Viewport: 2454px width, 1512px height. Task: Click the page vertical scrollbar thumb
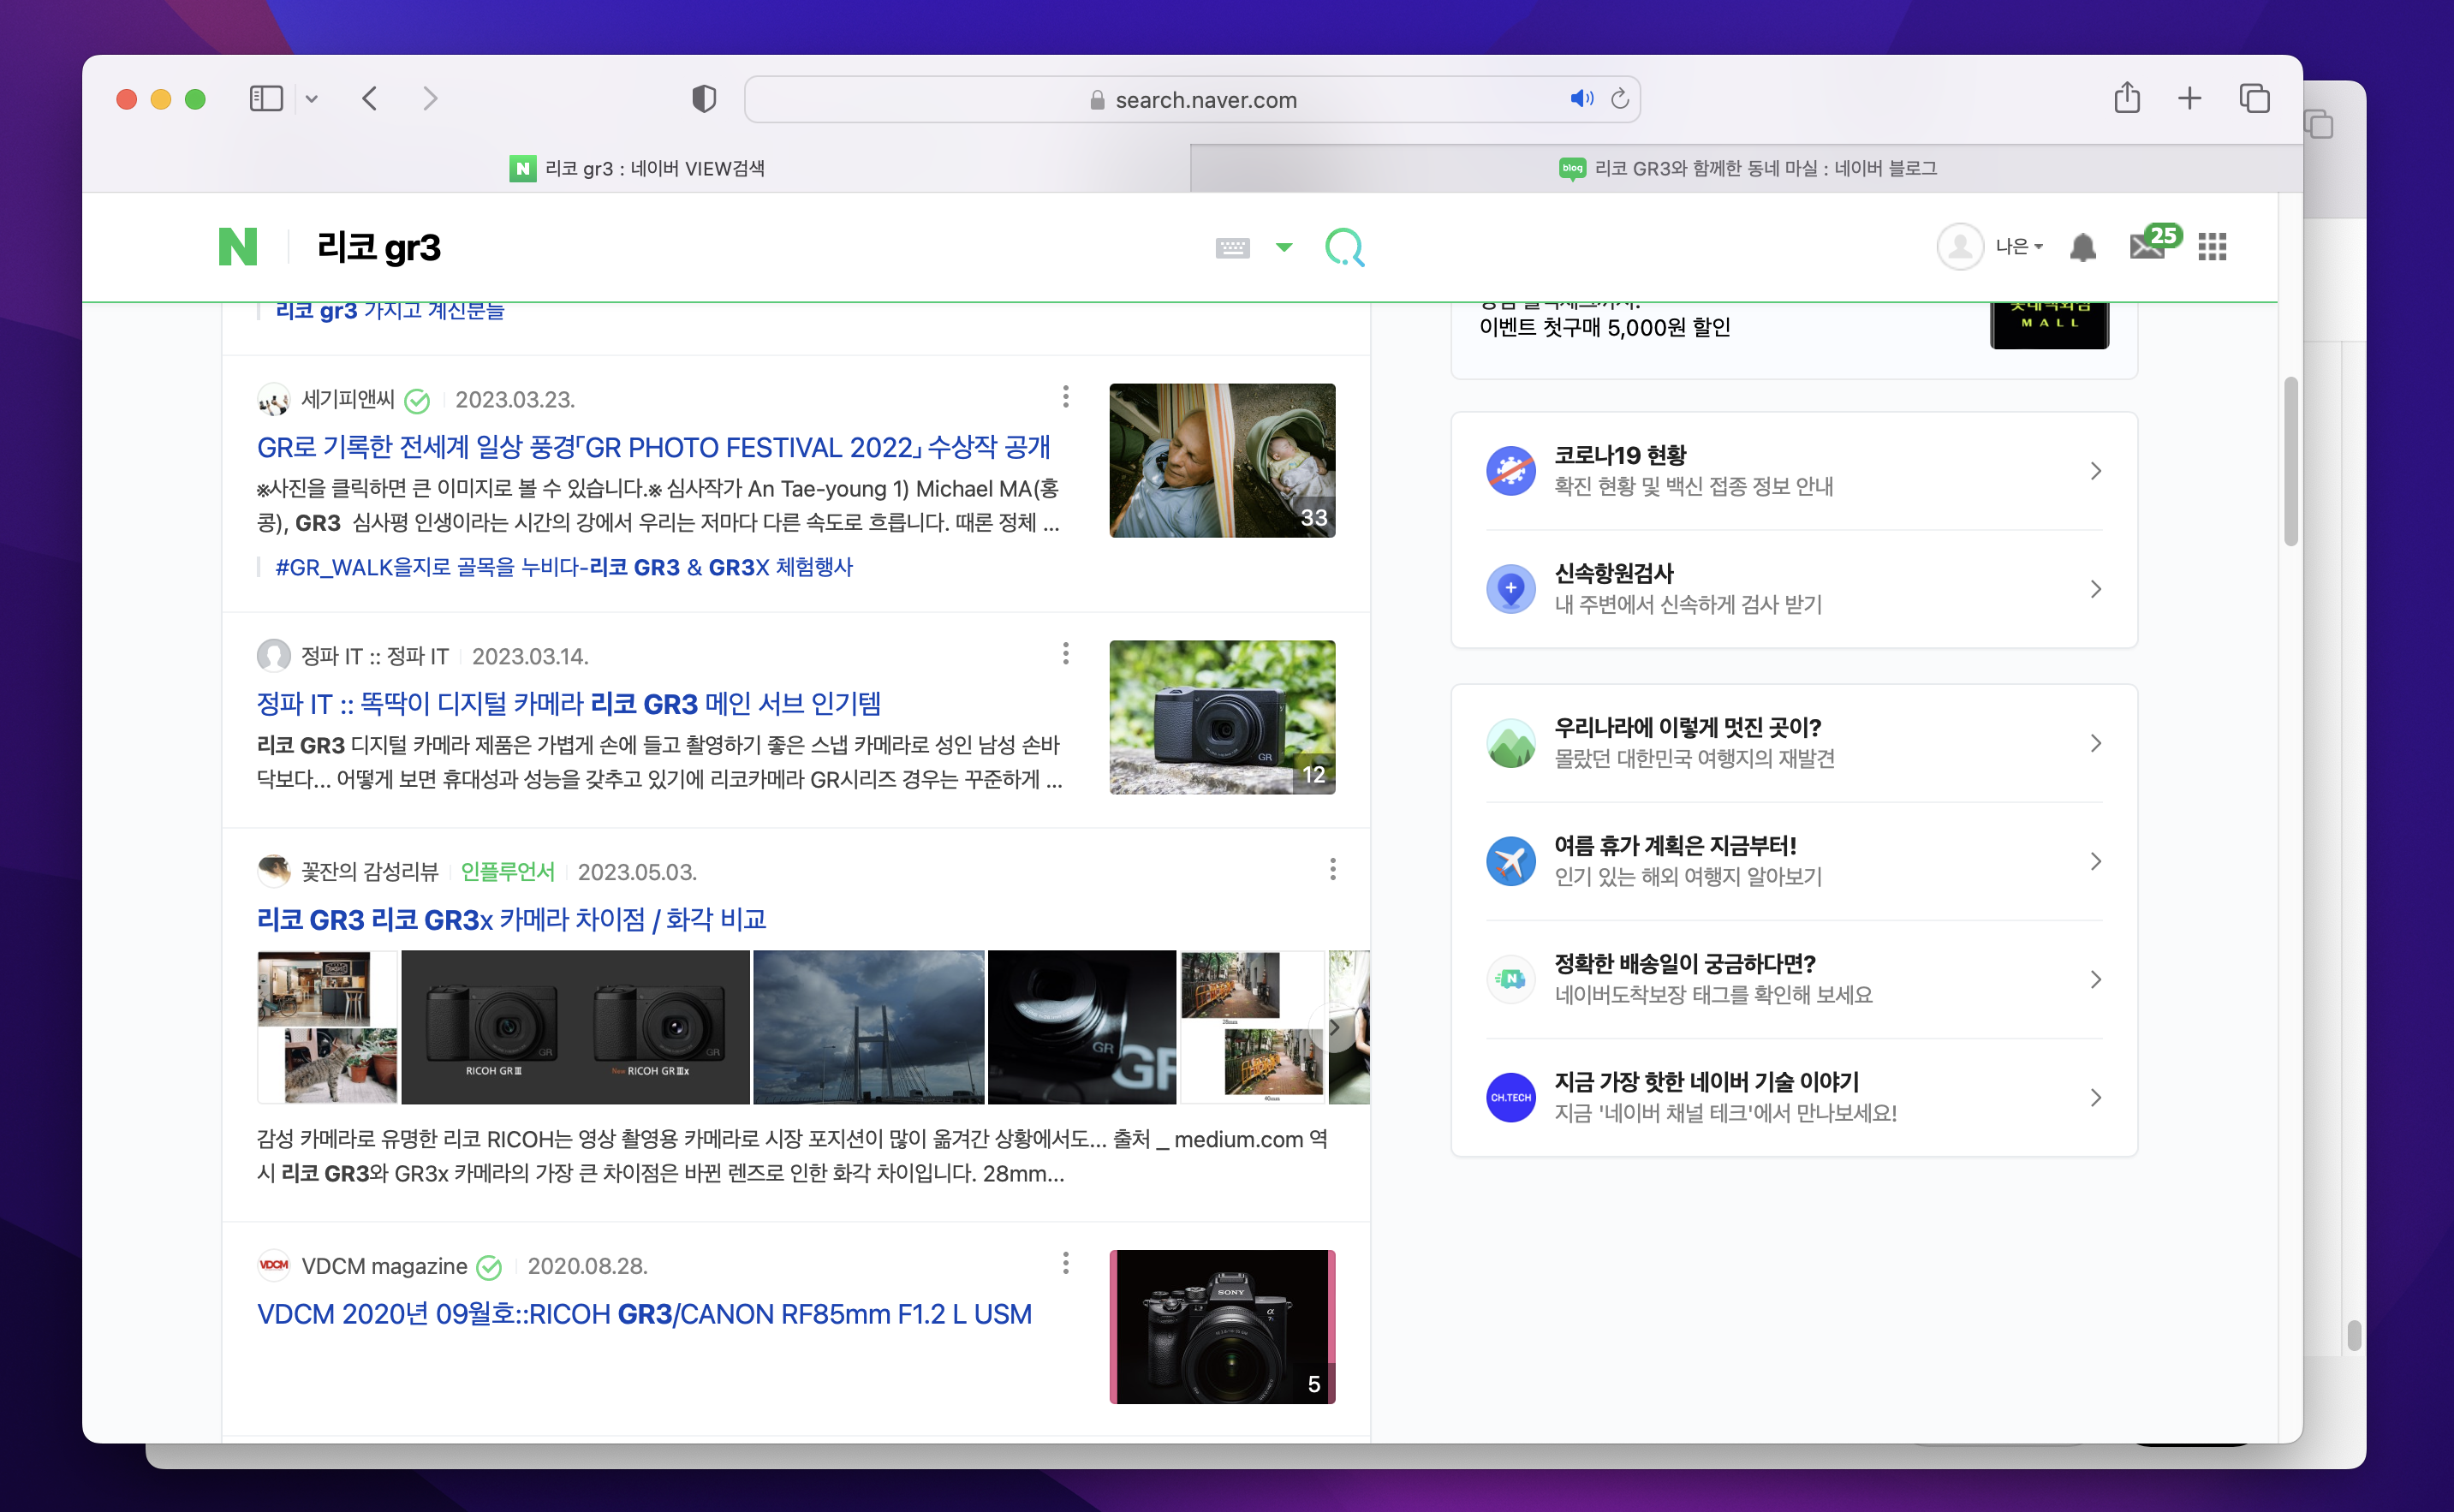tap(2290, 461)
